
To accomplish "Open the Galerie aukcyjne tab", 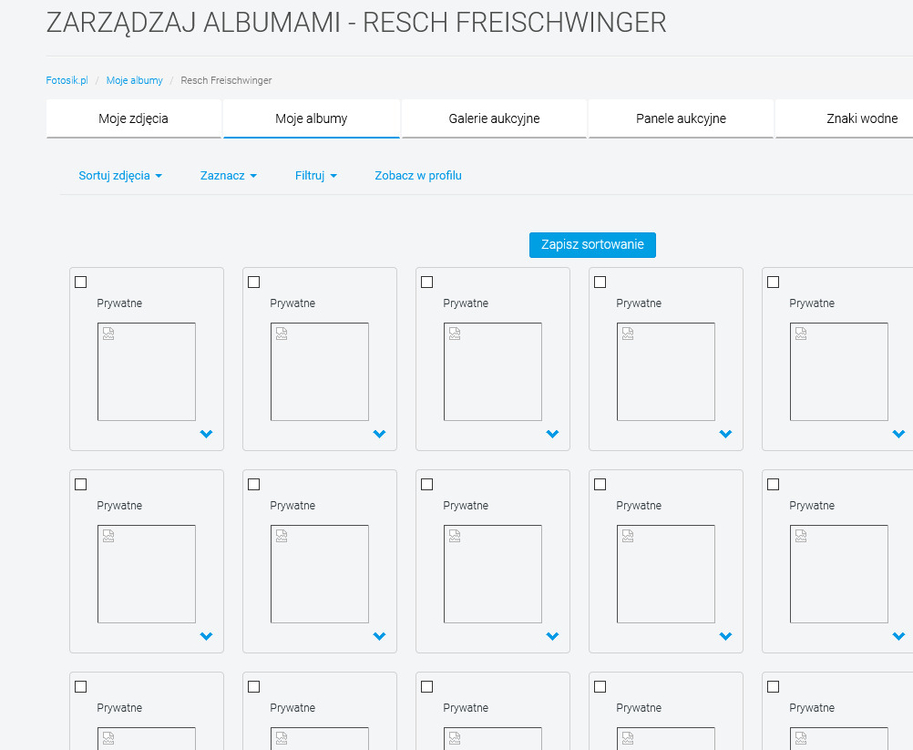I will pyautogui.click(x=494, y=119).
